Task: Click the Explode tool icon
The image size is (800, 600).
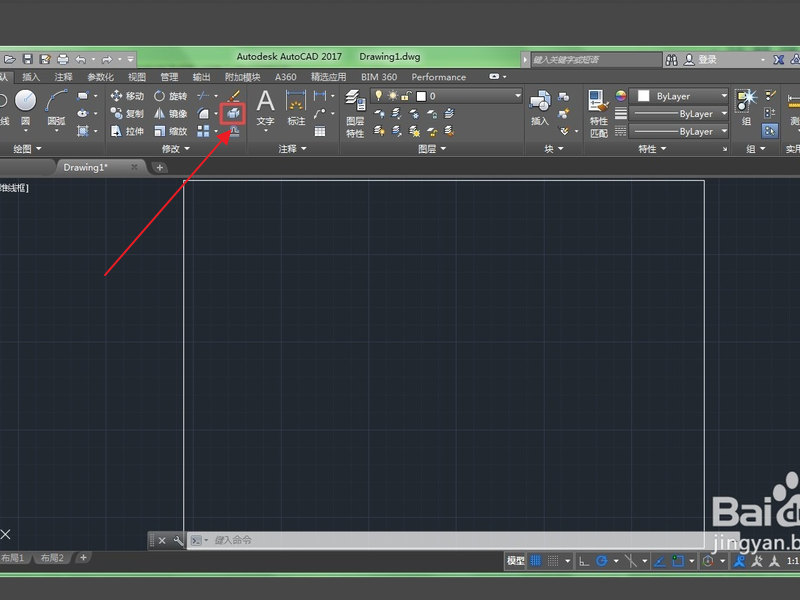Action: (x=233, y=113)
